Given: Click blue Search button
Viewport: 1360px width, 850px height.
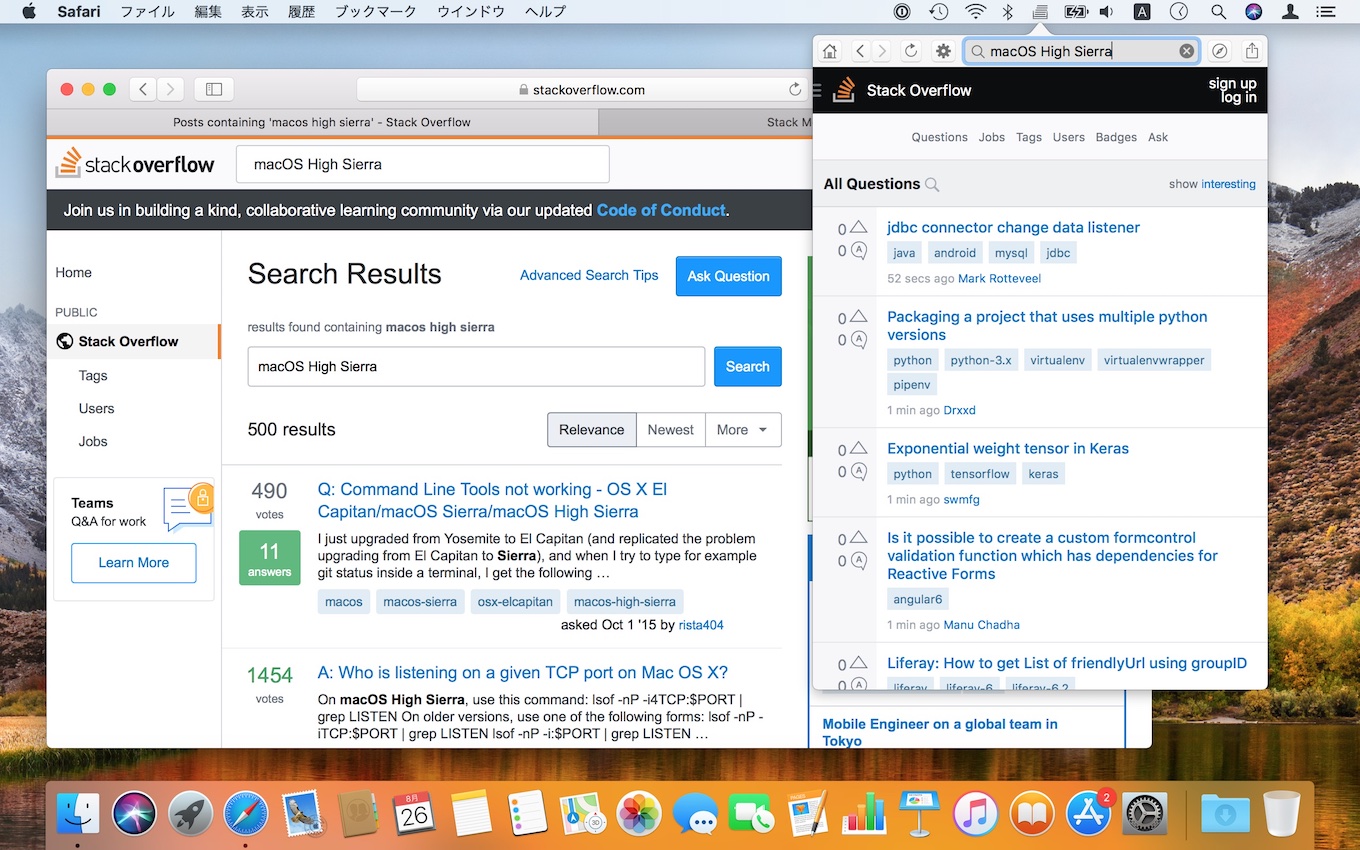Looking at the screenshot, I should (747, 367).
